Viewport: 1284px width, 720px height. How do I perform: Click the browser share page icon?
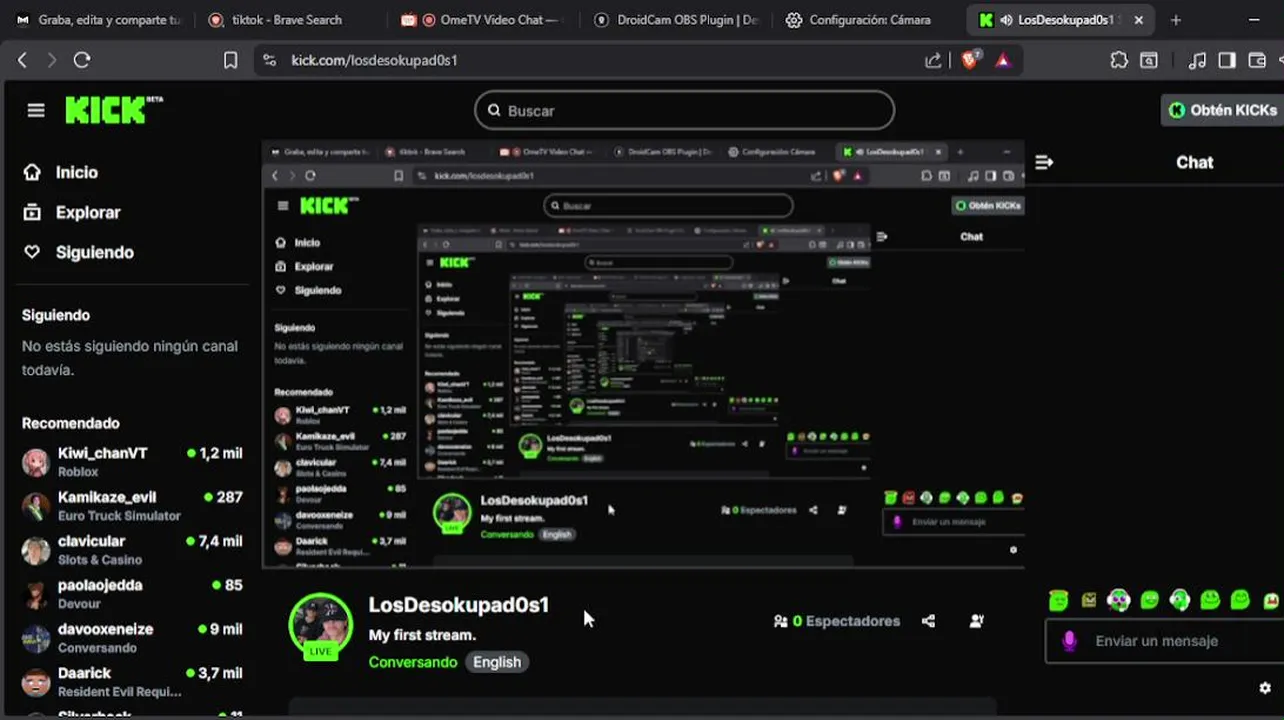tap(933, 60)
